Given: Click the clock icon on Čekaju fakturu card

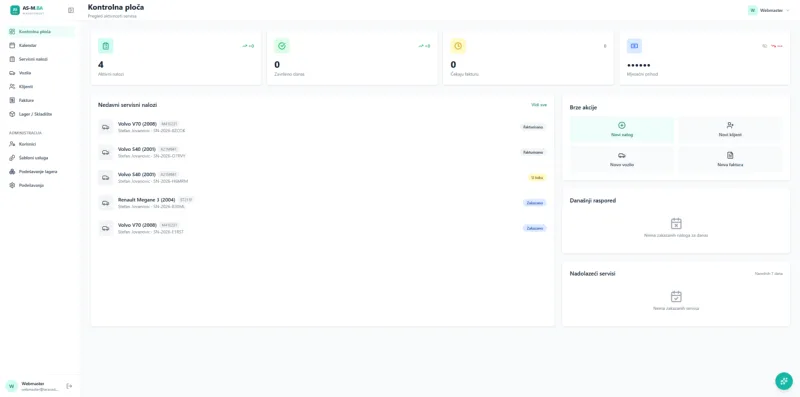Looking at the screenshot, I should point(458,46).
